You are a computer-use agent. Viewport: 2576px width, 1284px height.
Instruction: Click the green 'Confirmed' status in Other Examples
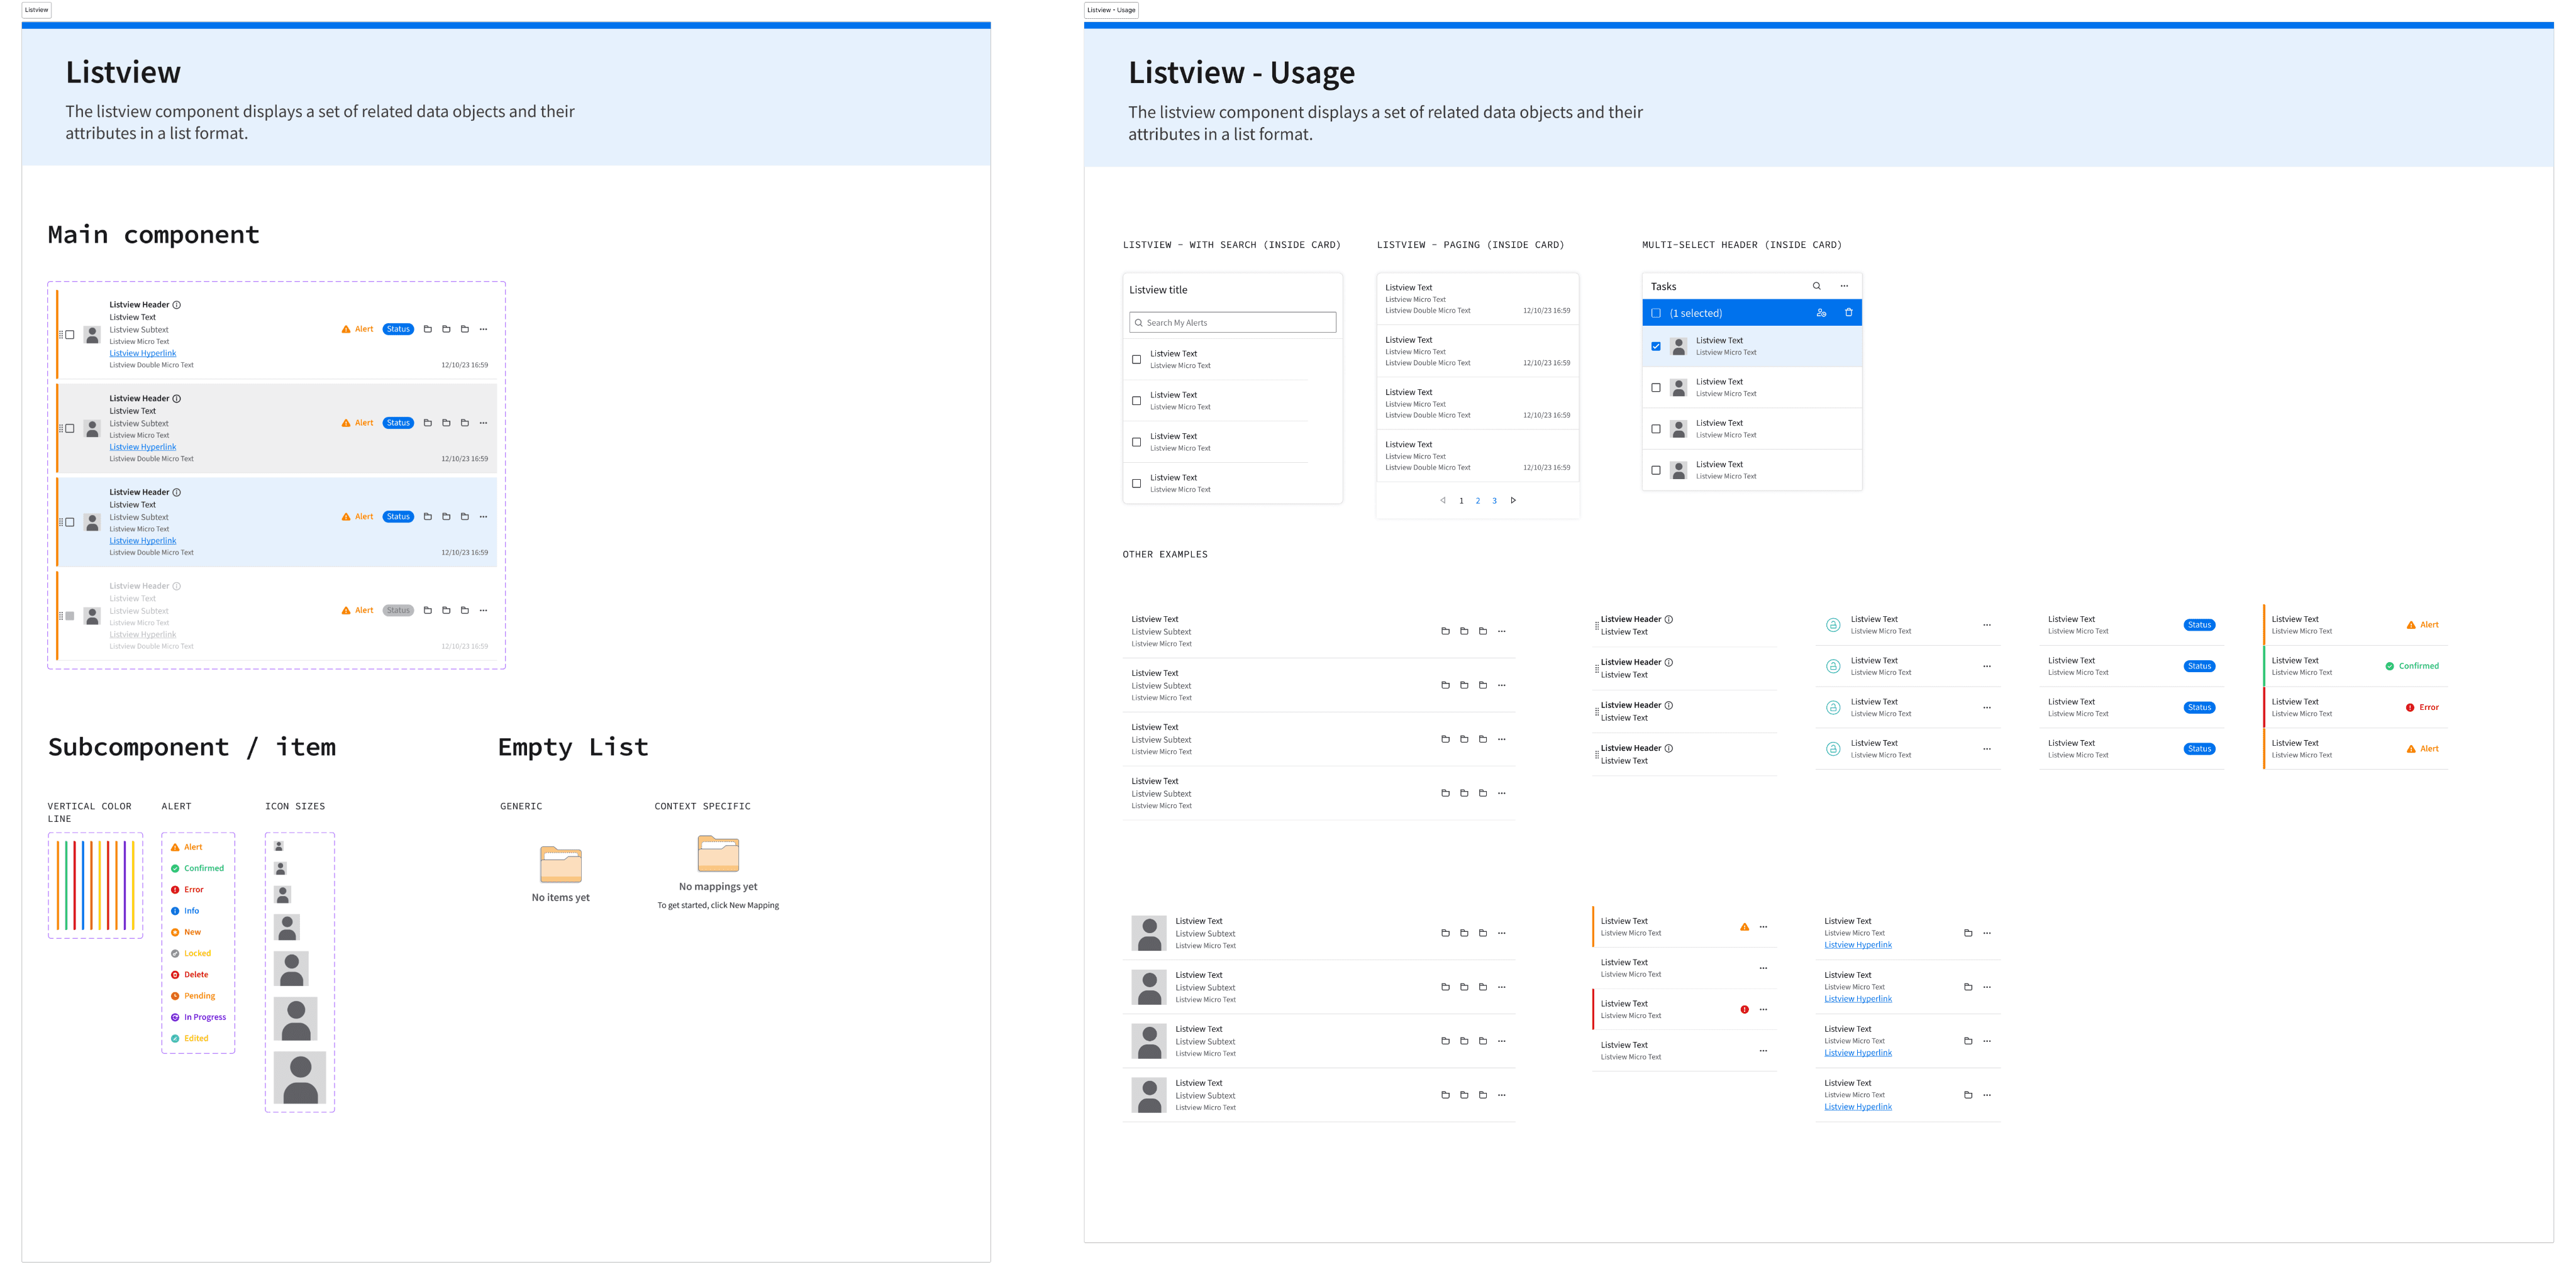pyautogui.click(x=2412, y=666)
